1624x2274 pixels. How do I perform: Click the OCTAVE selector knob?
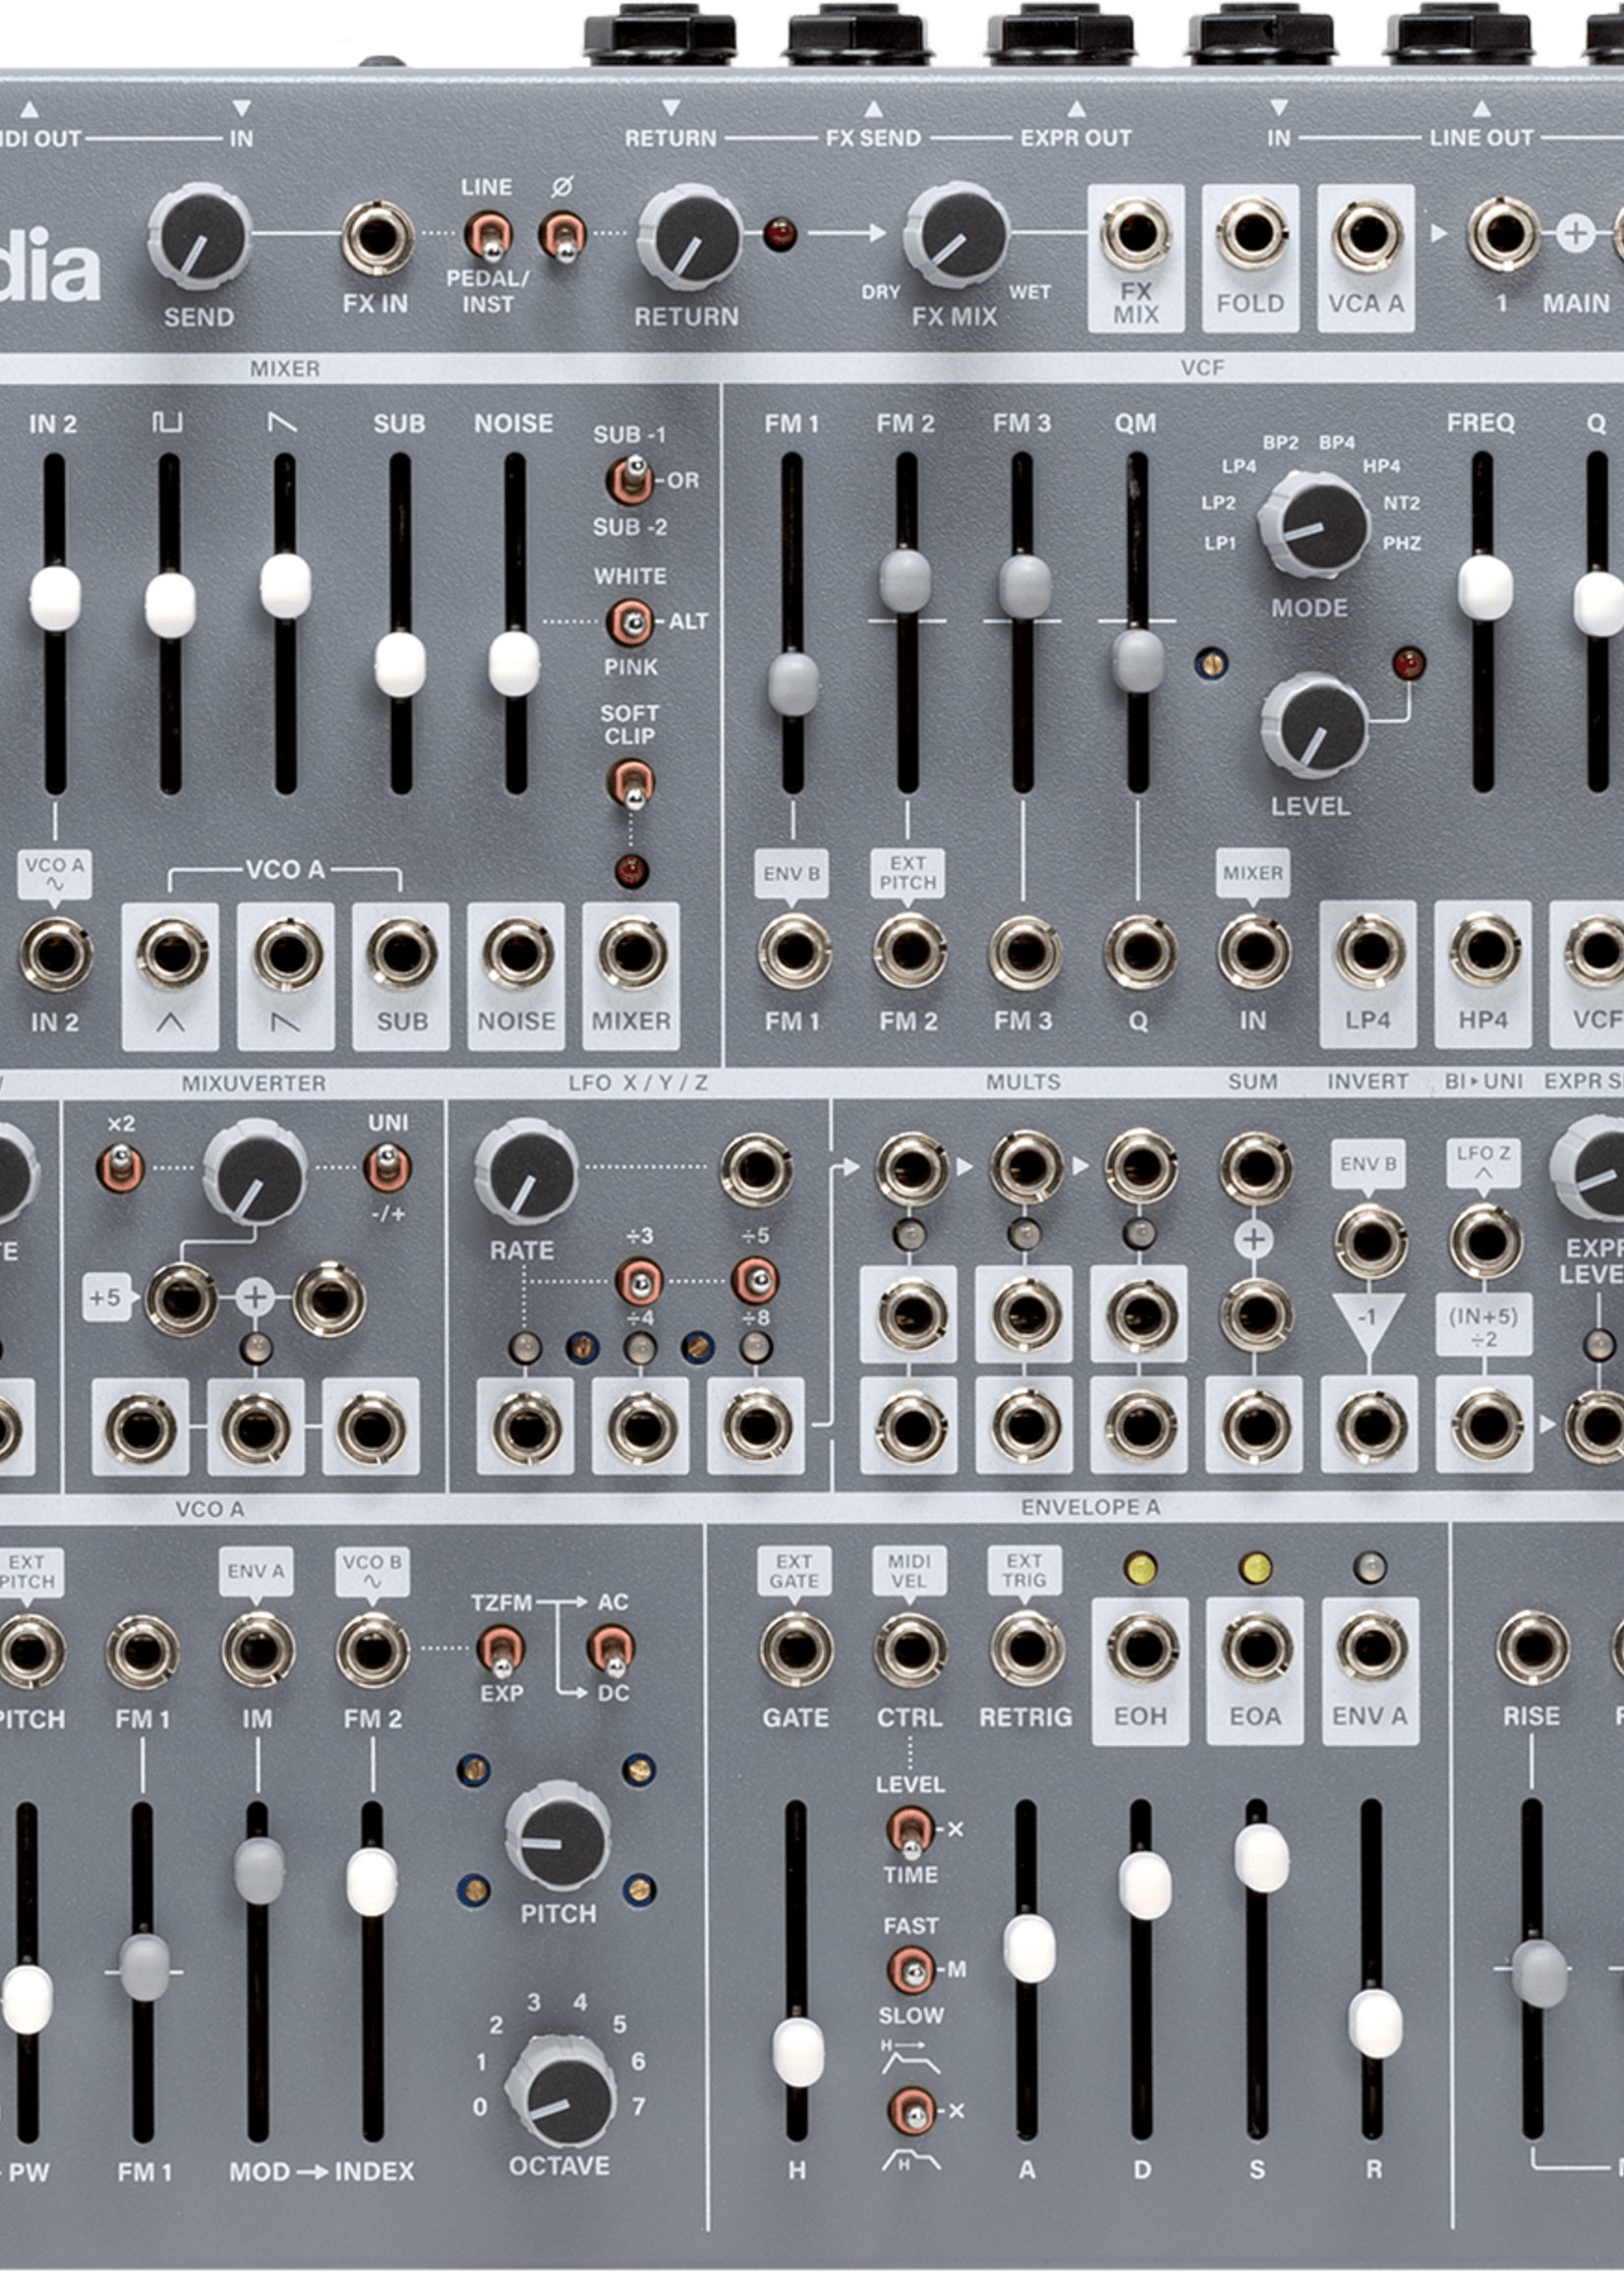pyautogui.click(x=560, y=2092)
